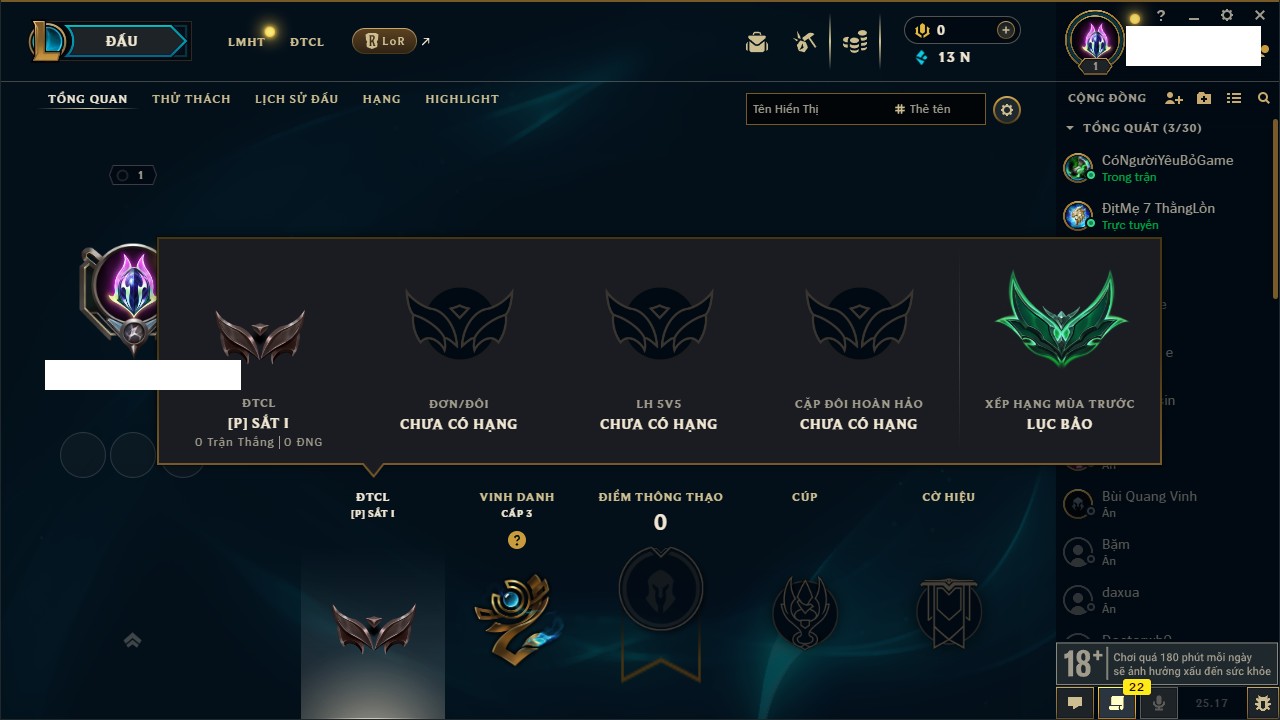
Task: Open friend list view options icon
Action: 1234,98
